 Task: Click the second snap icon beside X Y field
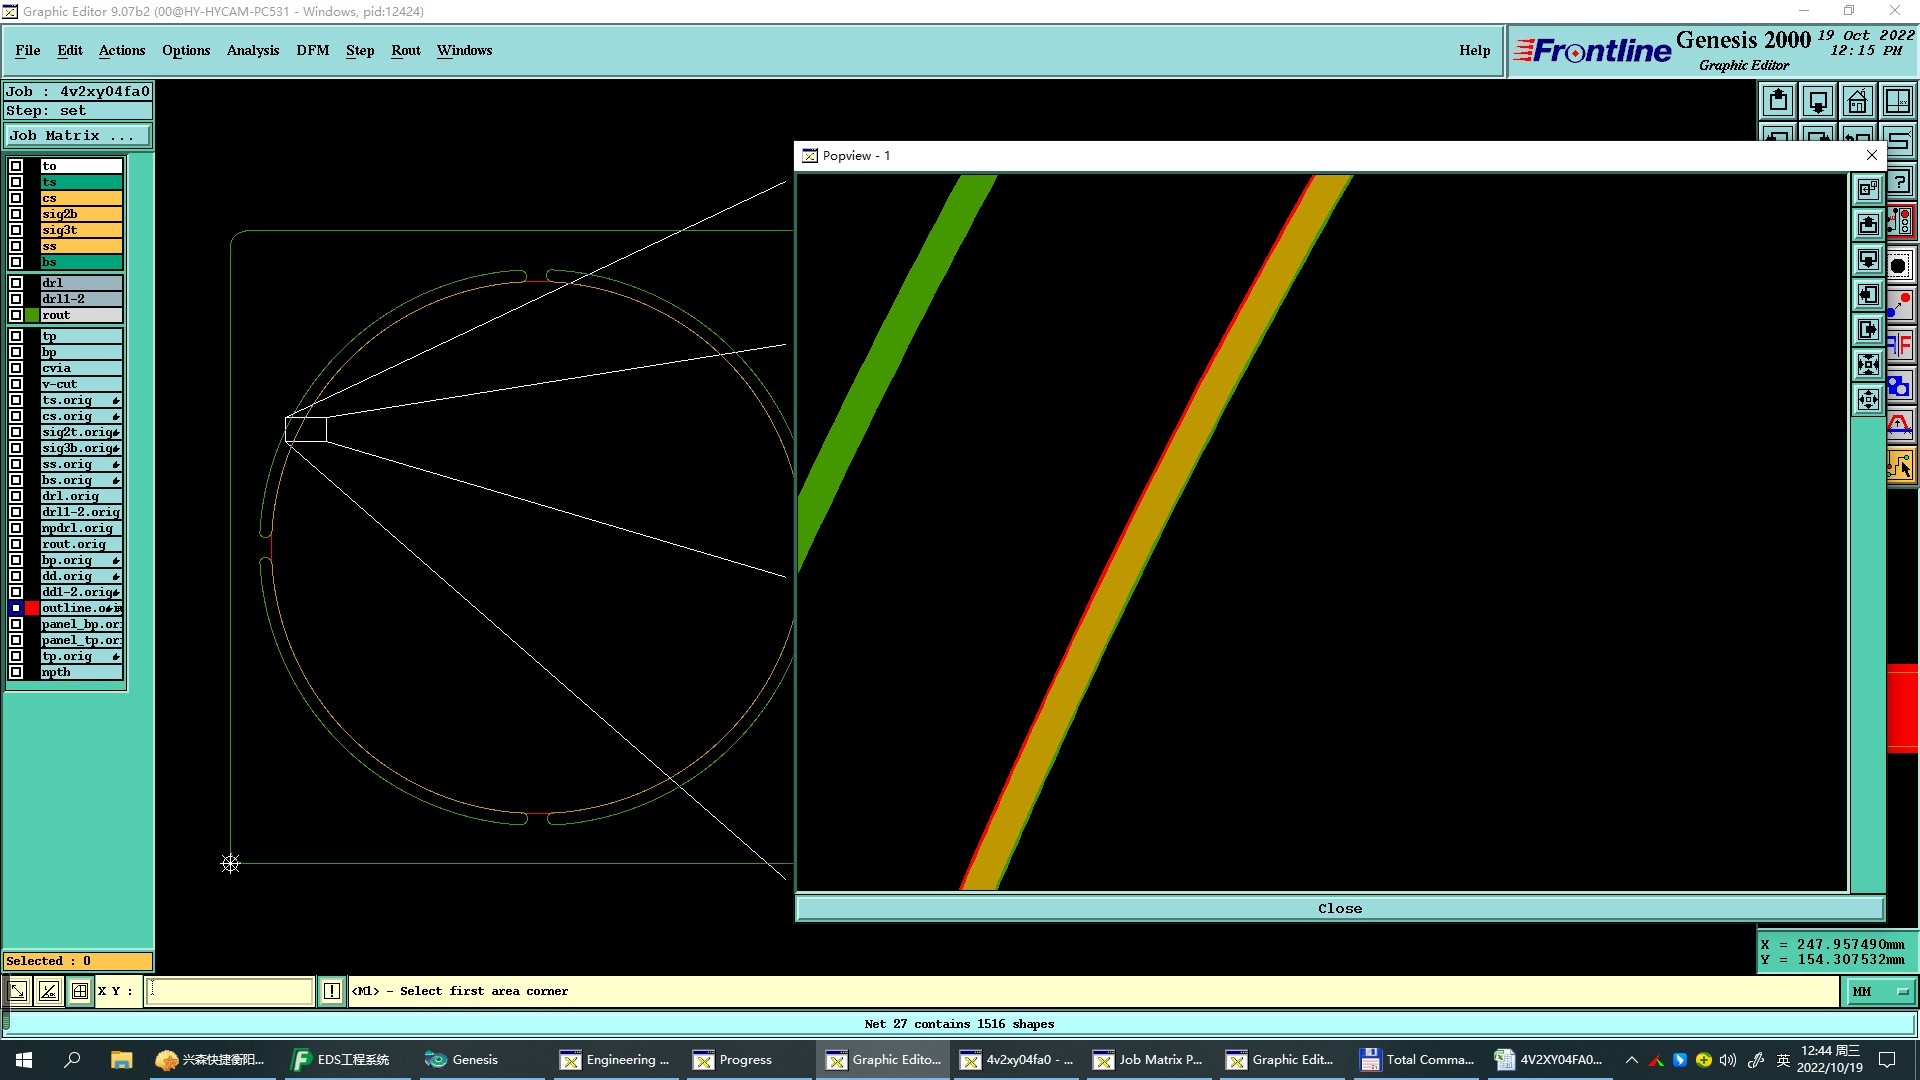[49, 991]
